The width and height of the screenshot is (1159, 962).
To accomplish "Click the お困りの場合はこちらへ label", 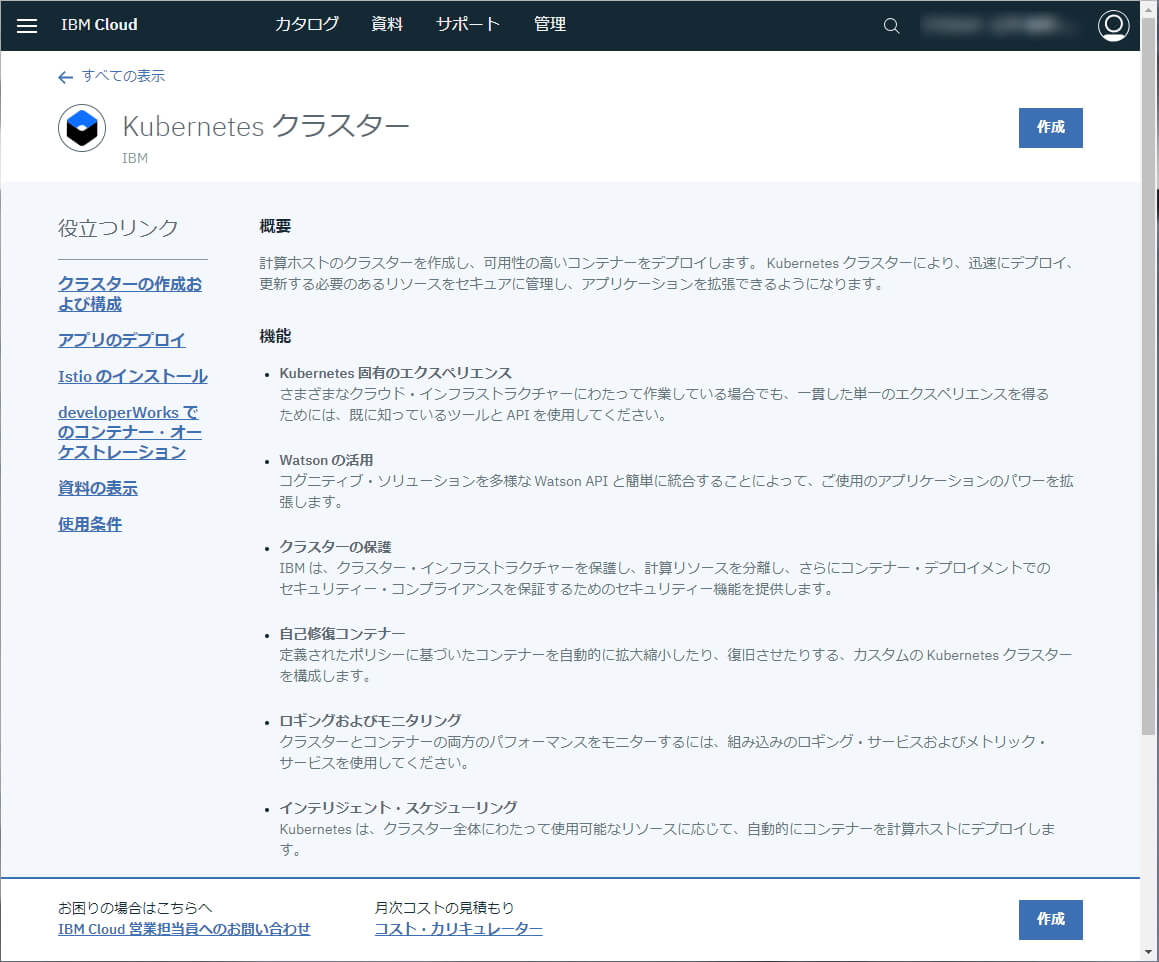I will point(135,907).
